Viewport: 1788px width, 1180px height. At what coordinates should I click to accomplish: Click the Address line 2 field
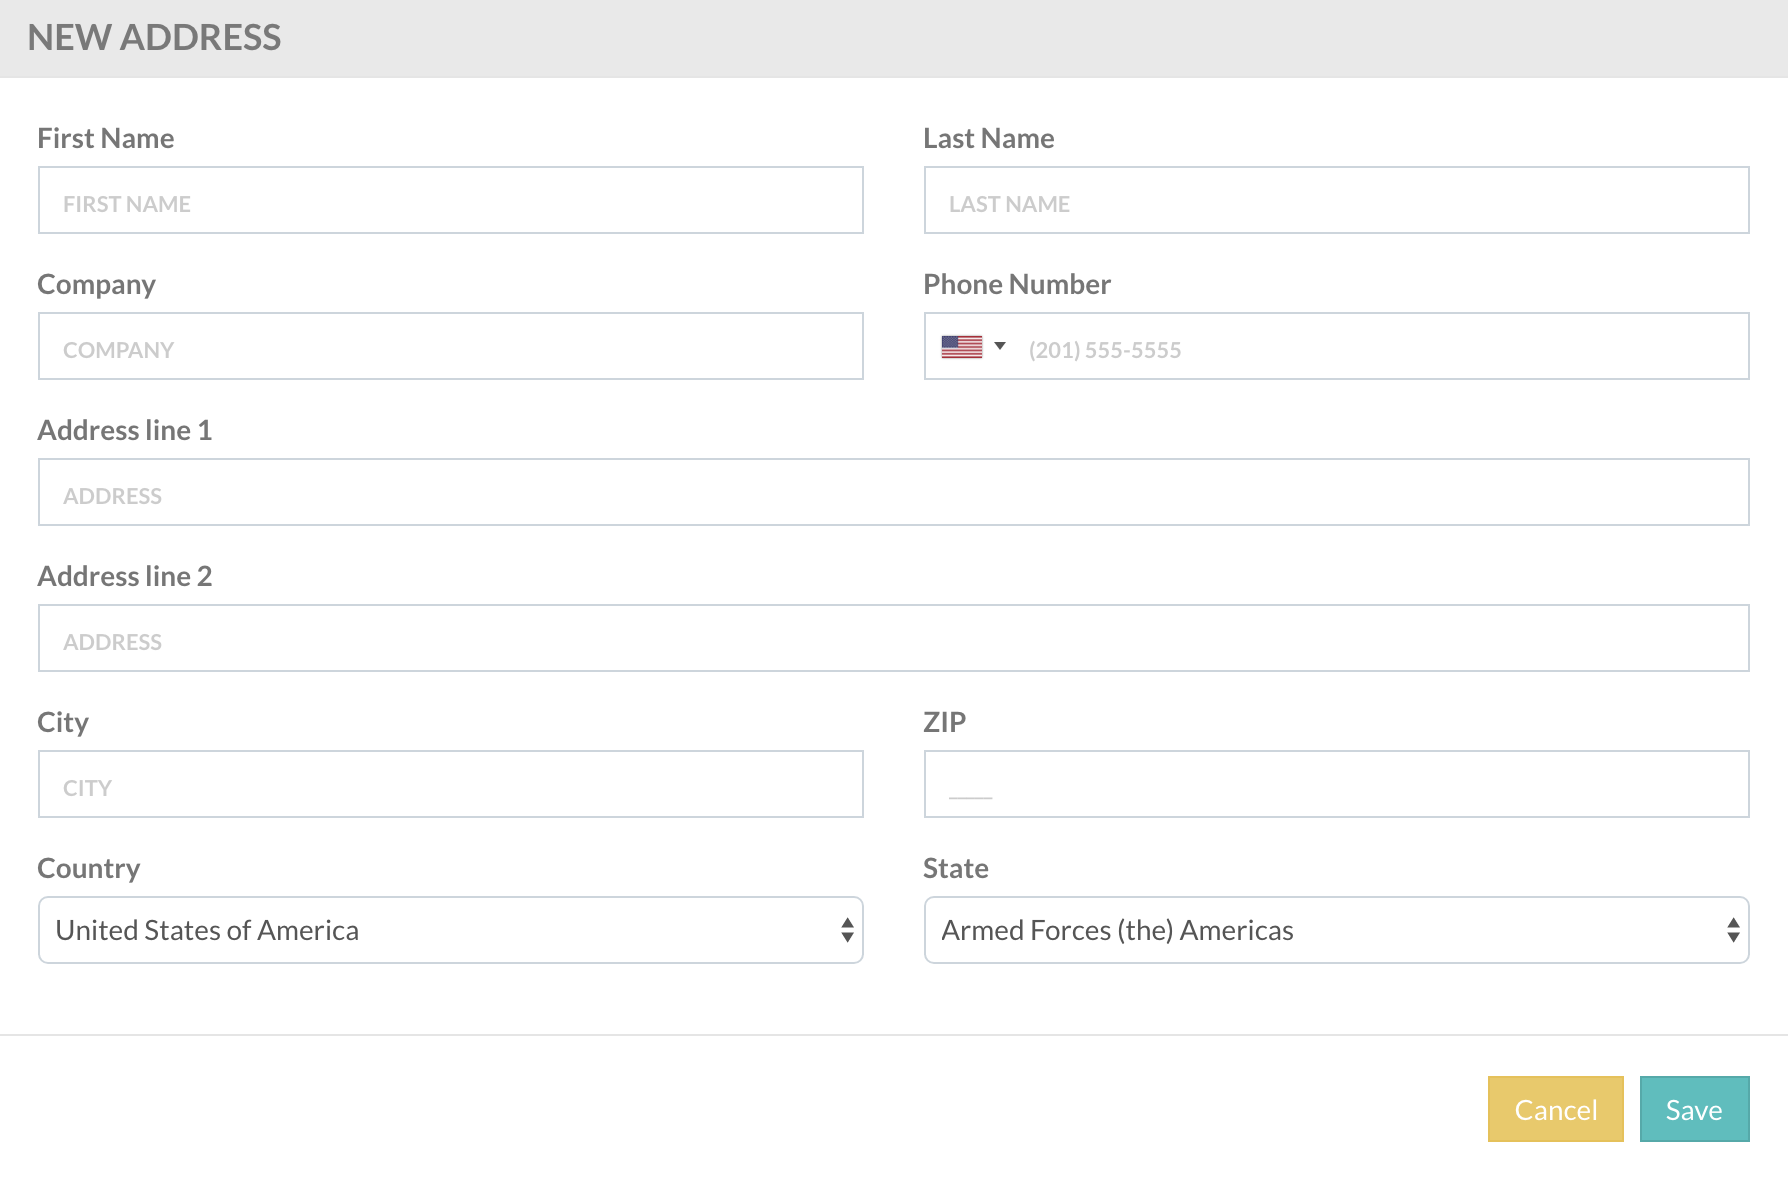(893, 638)
